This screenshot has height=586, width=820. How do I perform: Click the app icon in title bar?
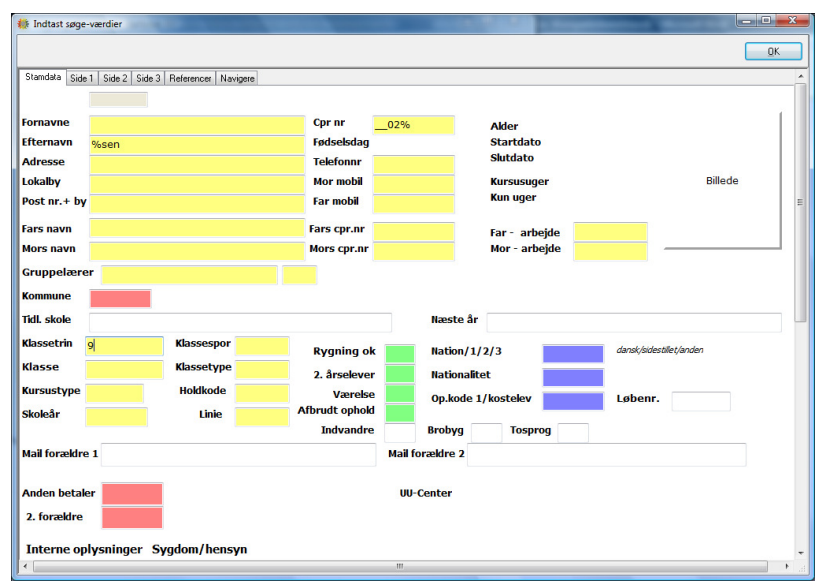point(23,24)
